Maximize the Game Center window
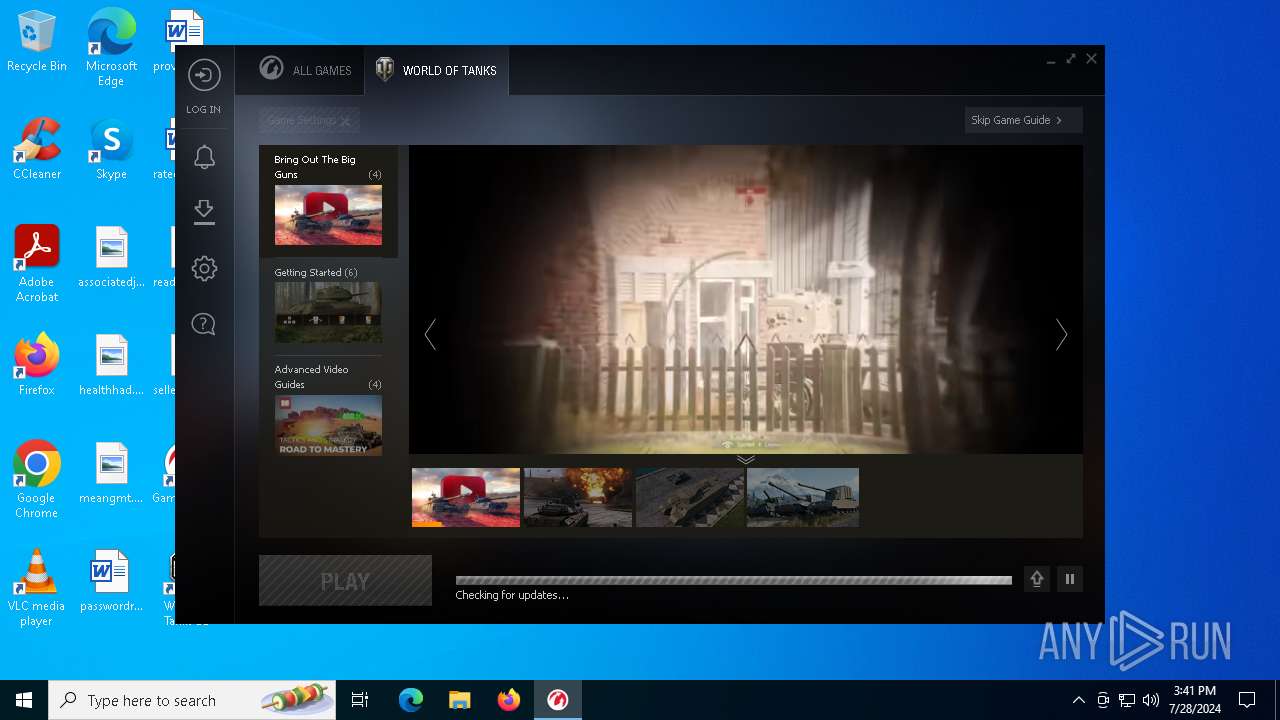The image size is (1280, 720). coord(1071,59)
